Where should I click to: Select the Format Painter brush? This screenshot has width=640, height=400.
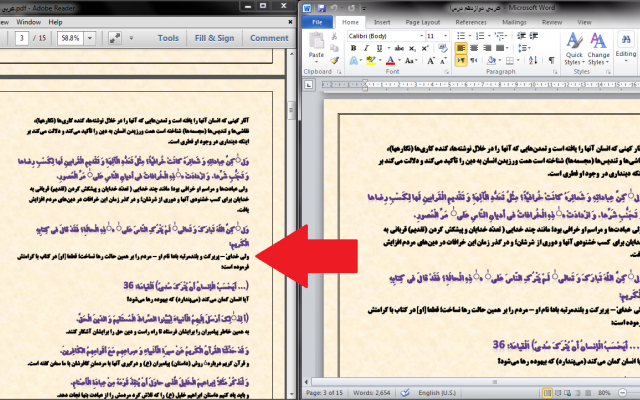pos(334,60)
